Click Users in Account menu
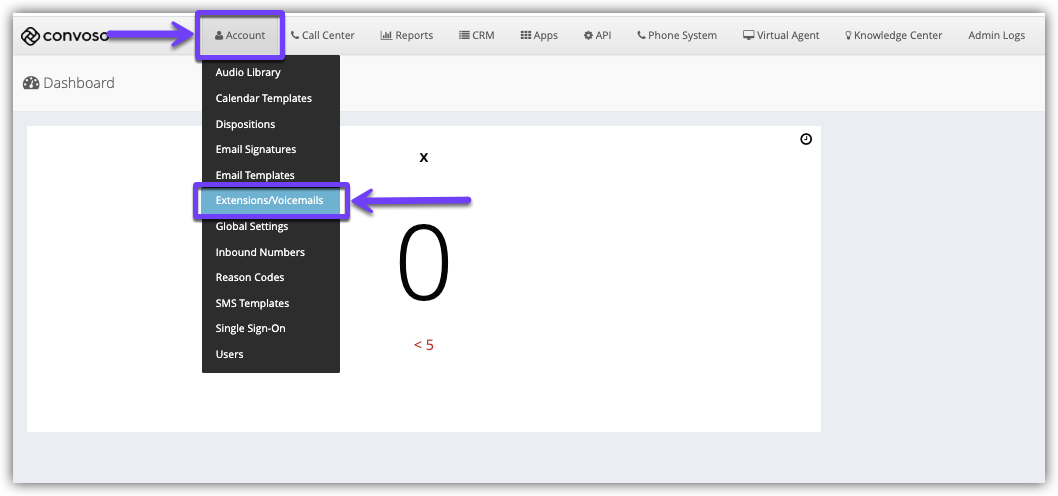Image resolution: width=1058 pixels, height=496 pixels. pyautogui.click(x=229, y=354)
